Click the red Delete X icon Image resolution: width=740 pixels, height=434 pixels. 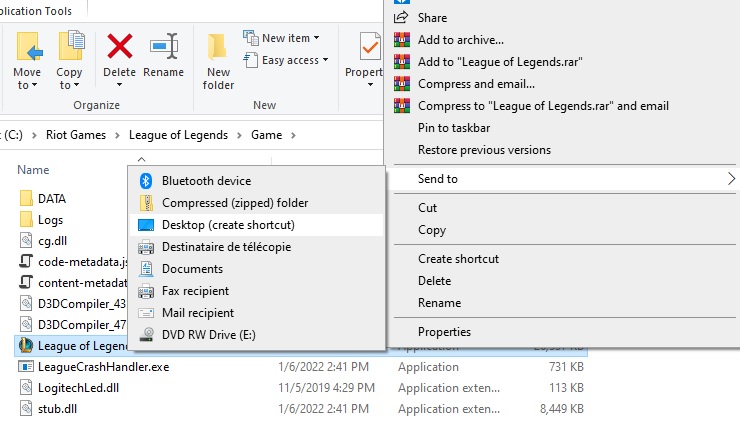point(120,46)
